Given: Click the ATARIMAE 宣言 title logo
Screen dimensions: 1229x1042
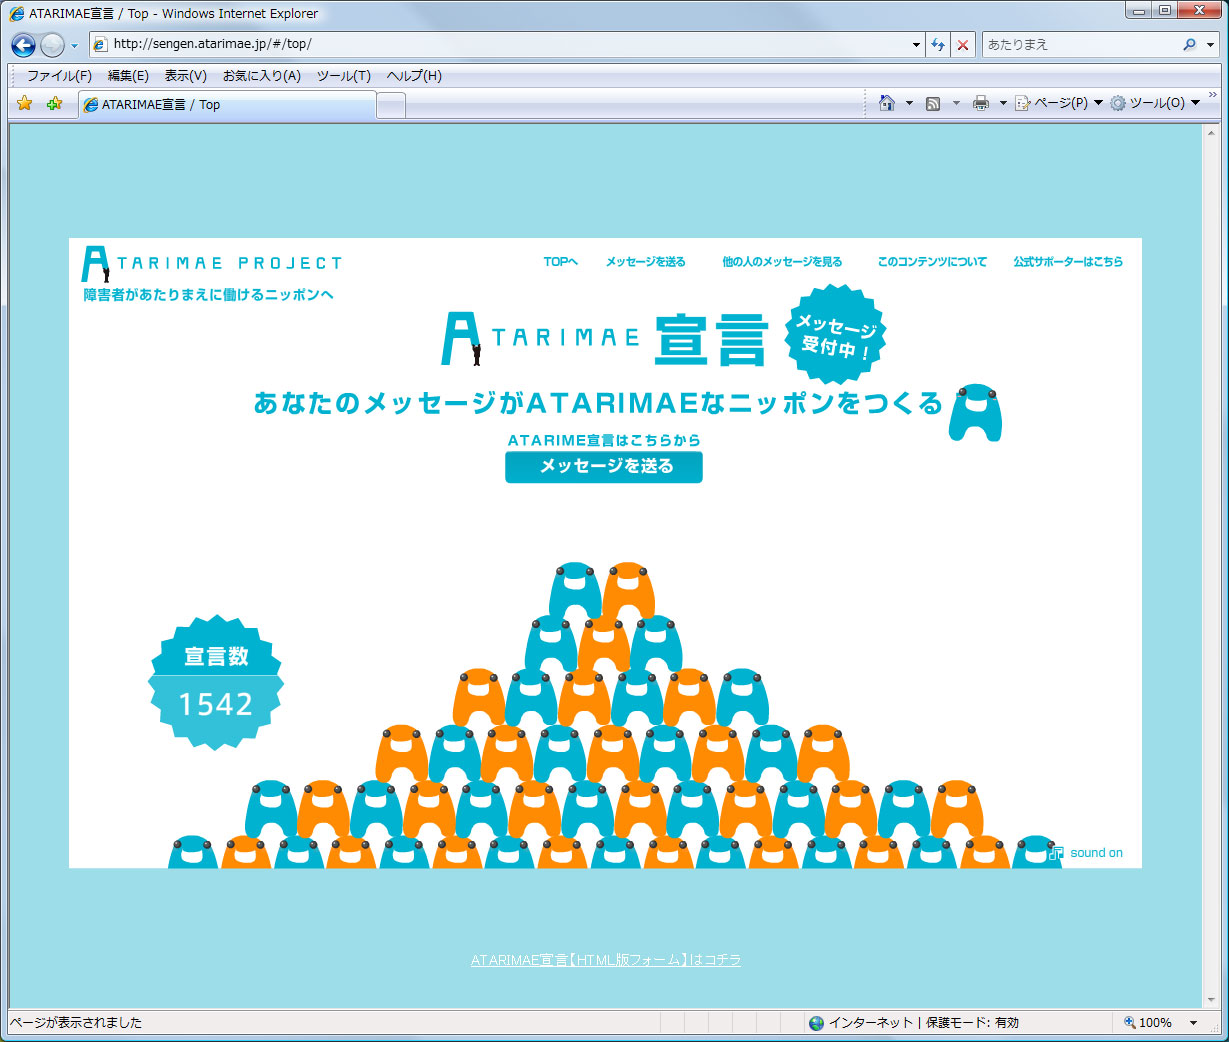Looking at the screenshot, I should (x=605, y=340).
